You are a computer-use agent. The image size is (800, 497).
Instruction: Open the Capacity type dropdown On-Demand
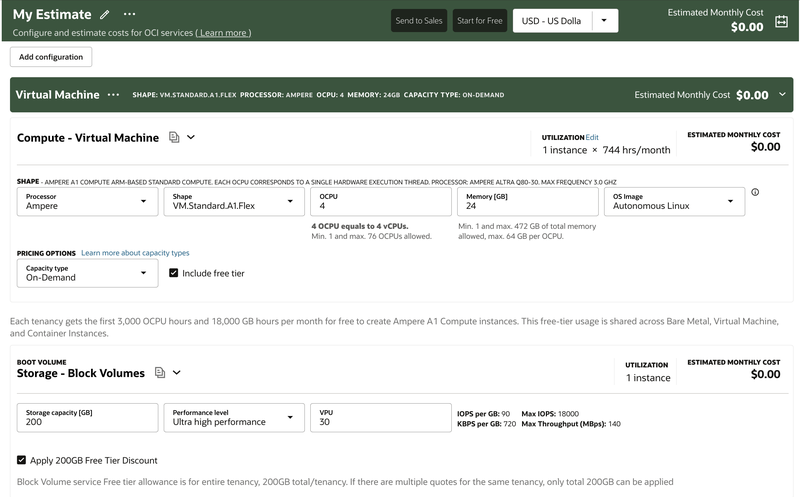pos(87,273)
